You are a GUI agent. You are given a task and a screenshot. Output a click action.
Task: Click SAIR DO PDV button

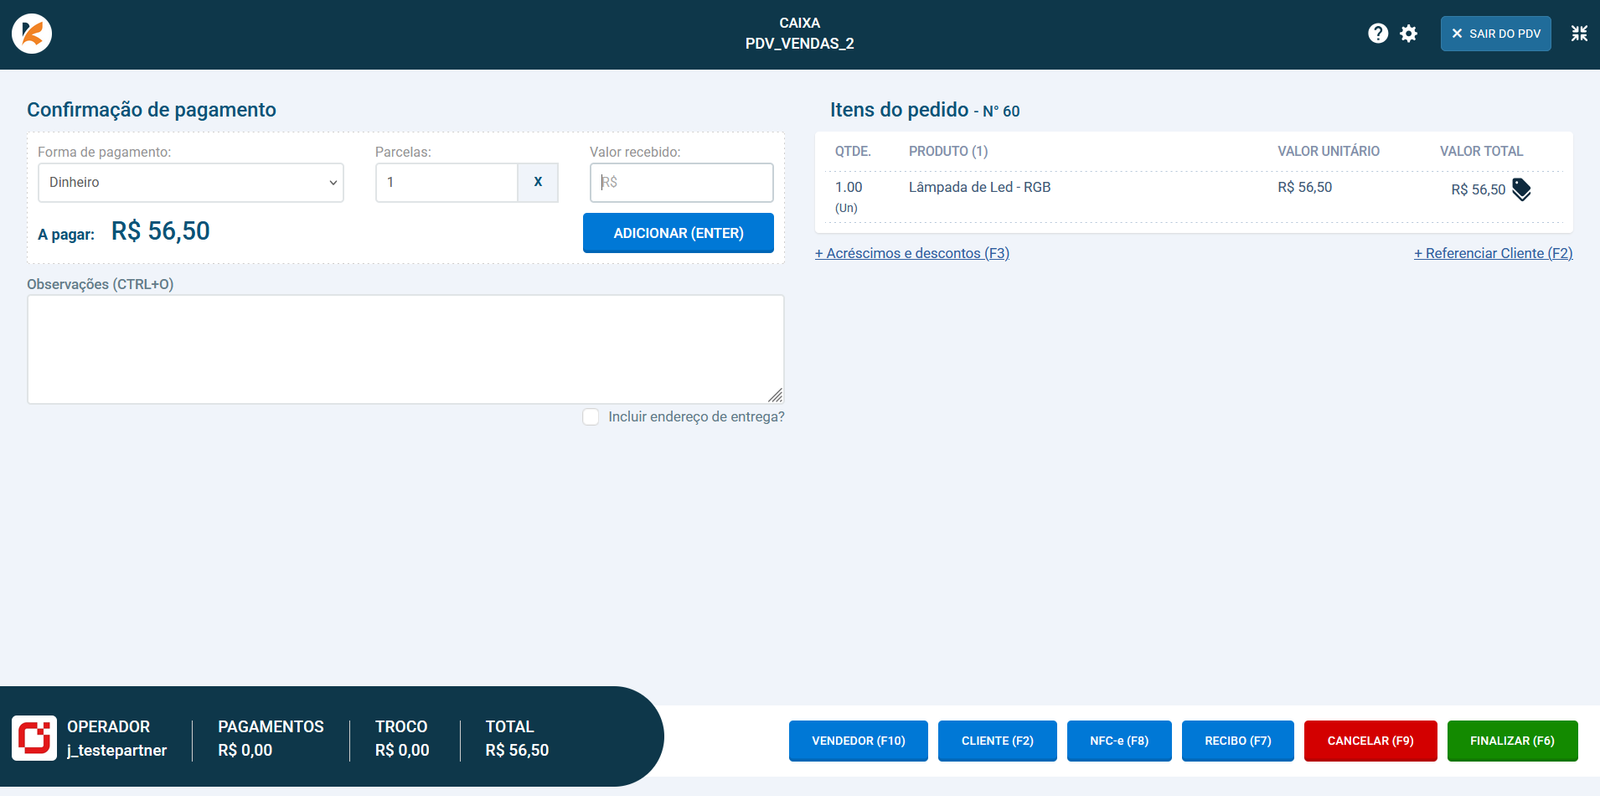(1495, 33)
